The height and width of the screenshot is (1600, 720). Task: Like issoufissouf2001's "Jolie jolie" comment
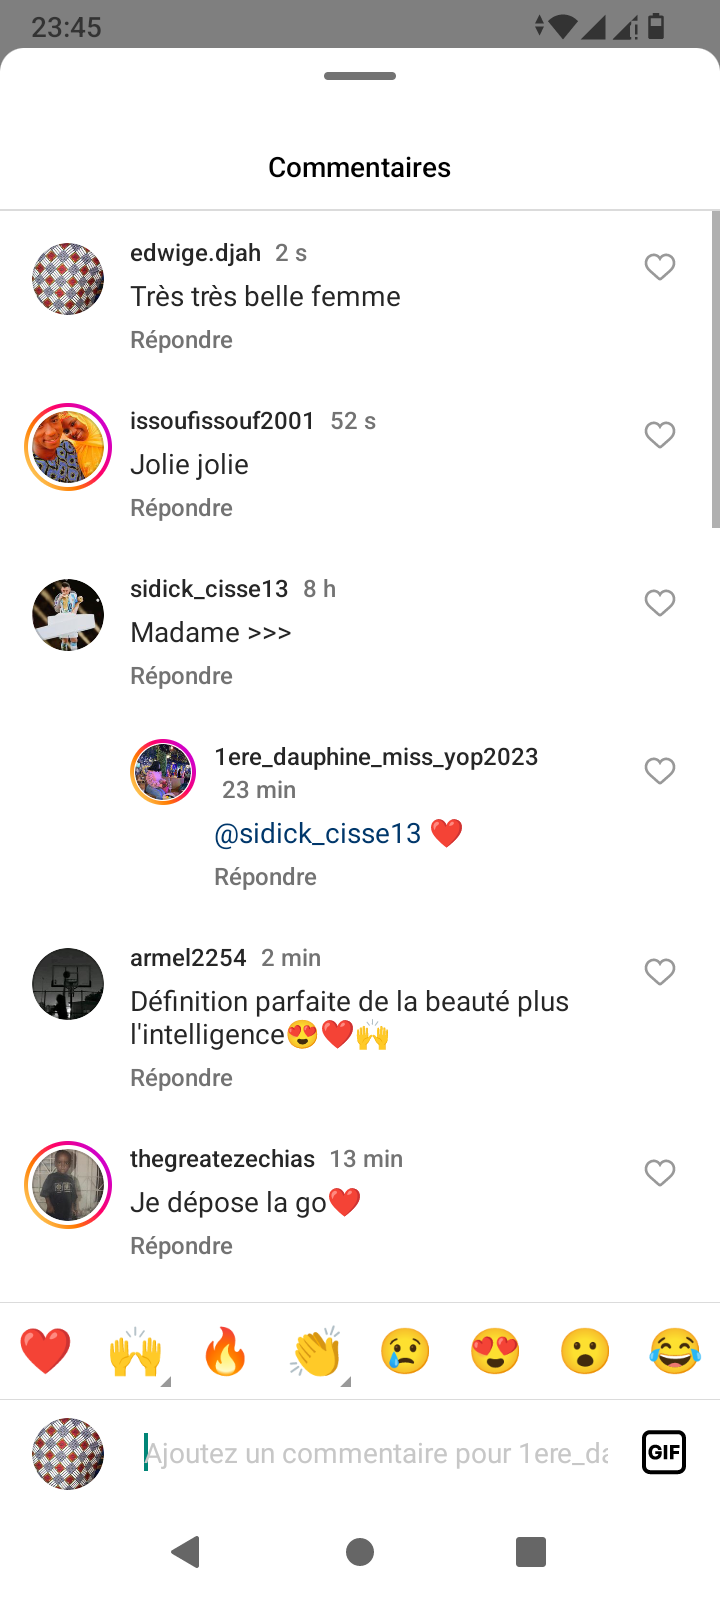tap(659, 435)
